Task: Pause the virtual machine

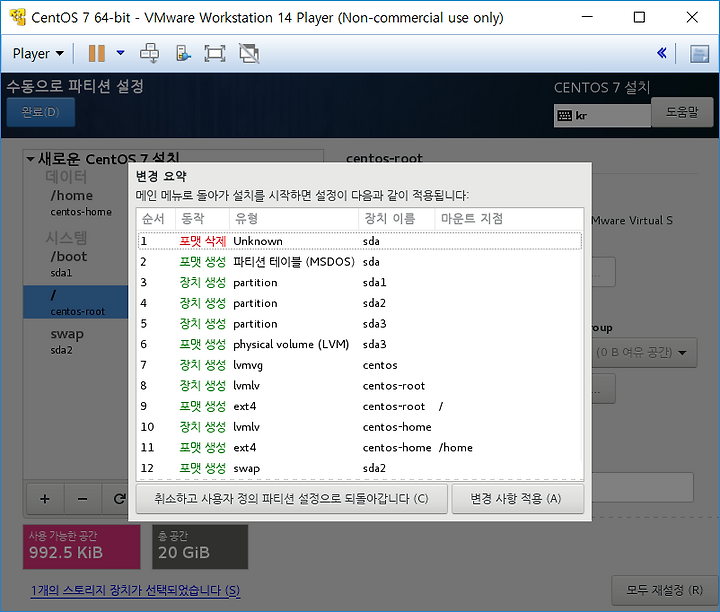Action: (x=96, y=53)
